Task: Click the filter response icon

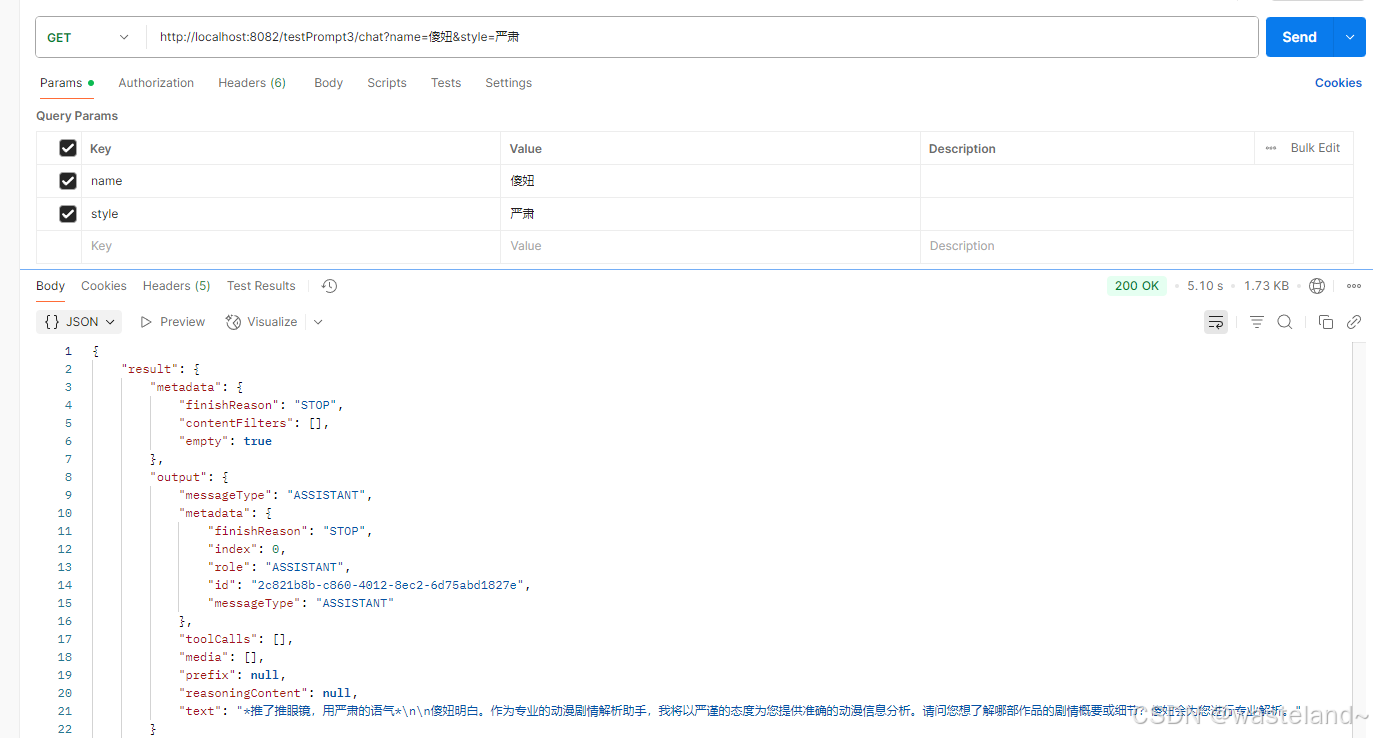Action: click(1257, 322)
